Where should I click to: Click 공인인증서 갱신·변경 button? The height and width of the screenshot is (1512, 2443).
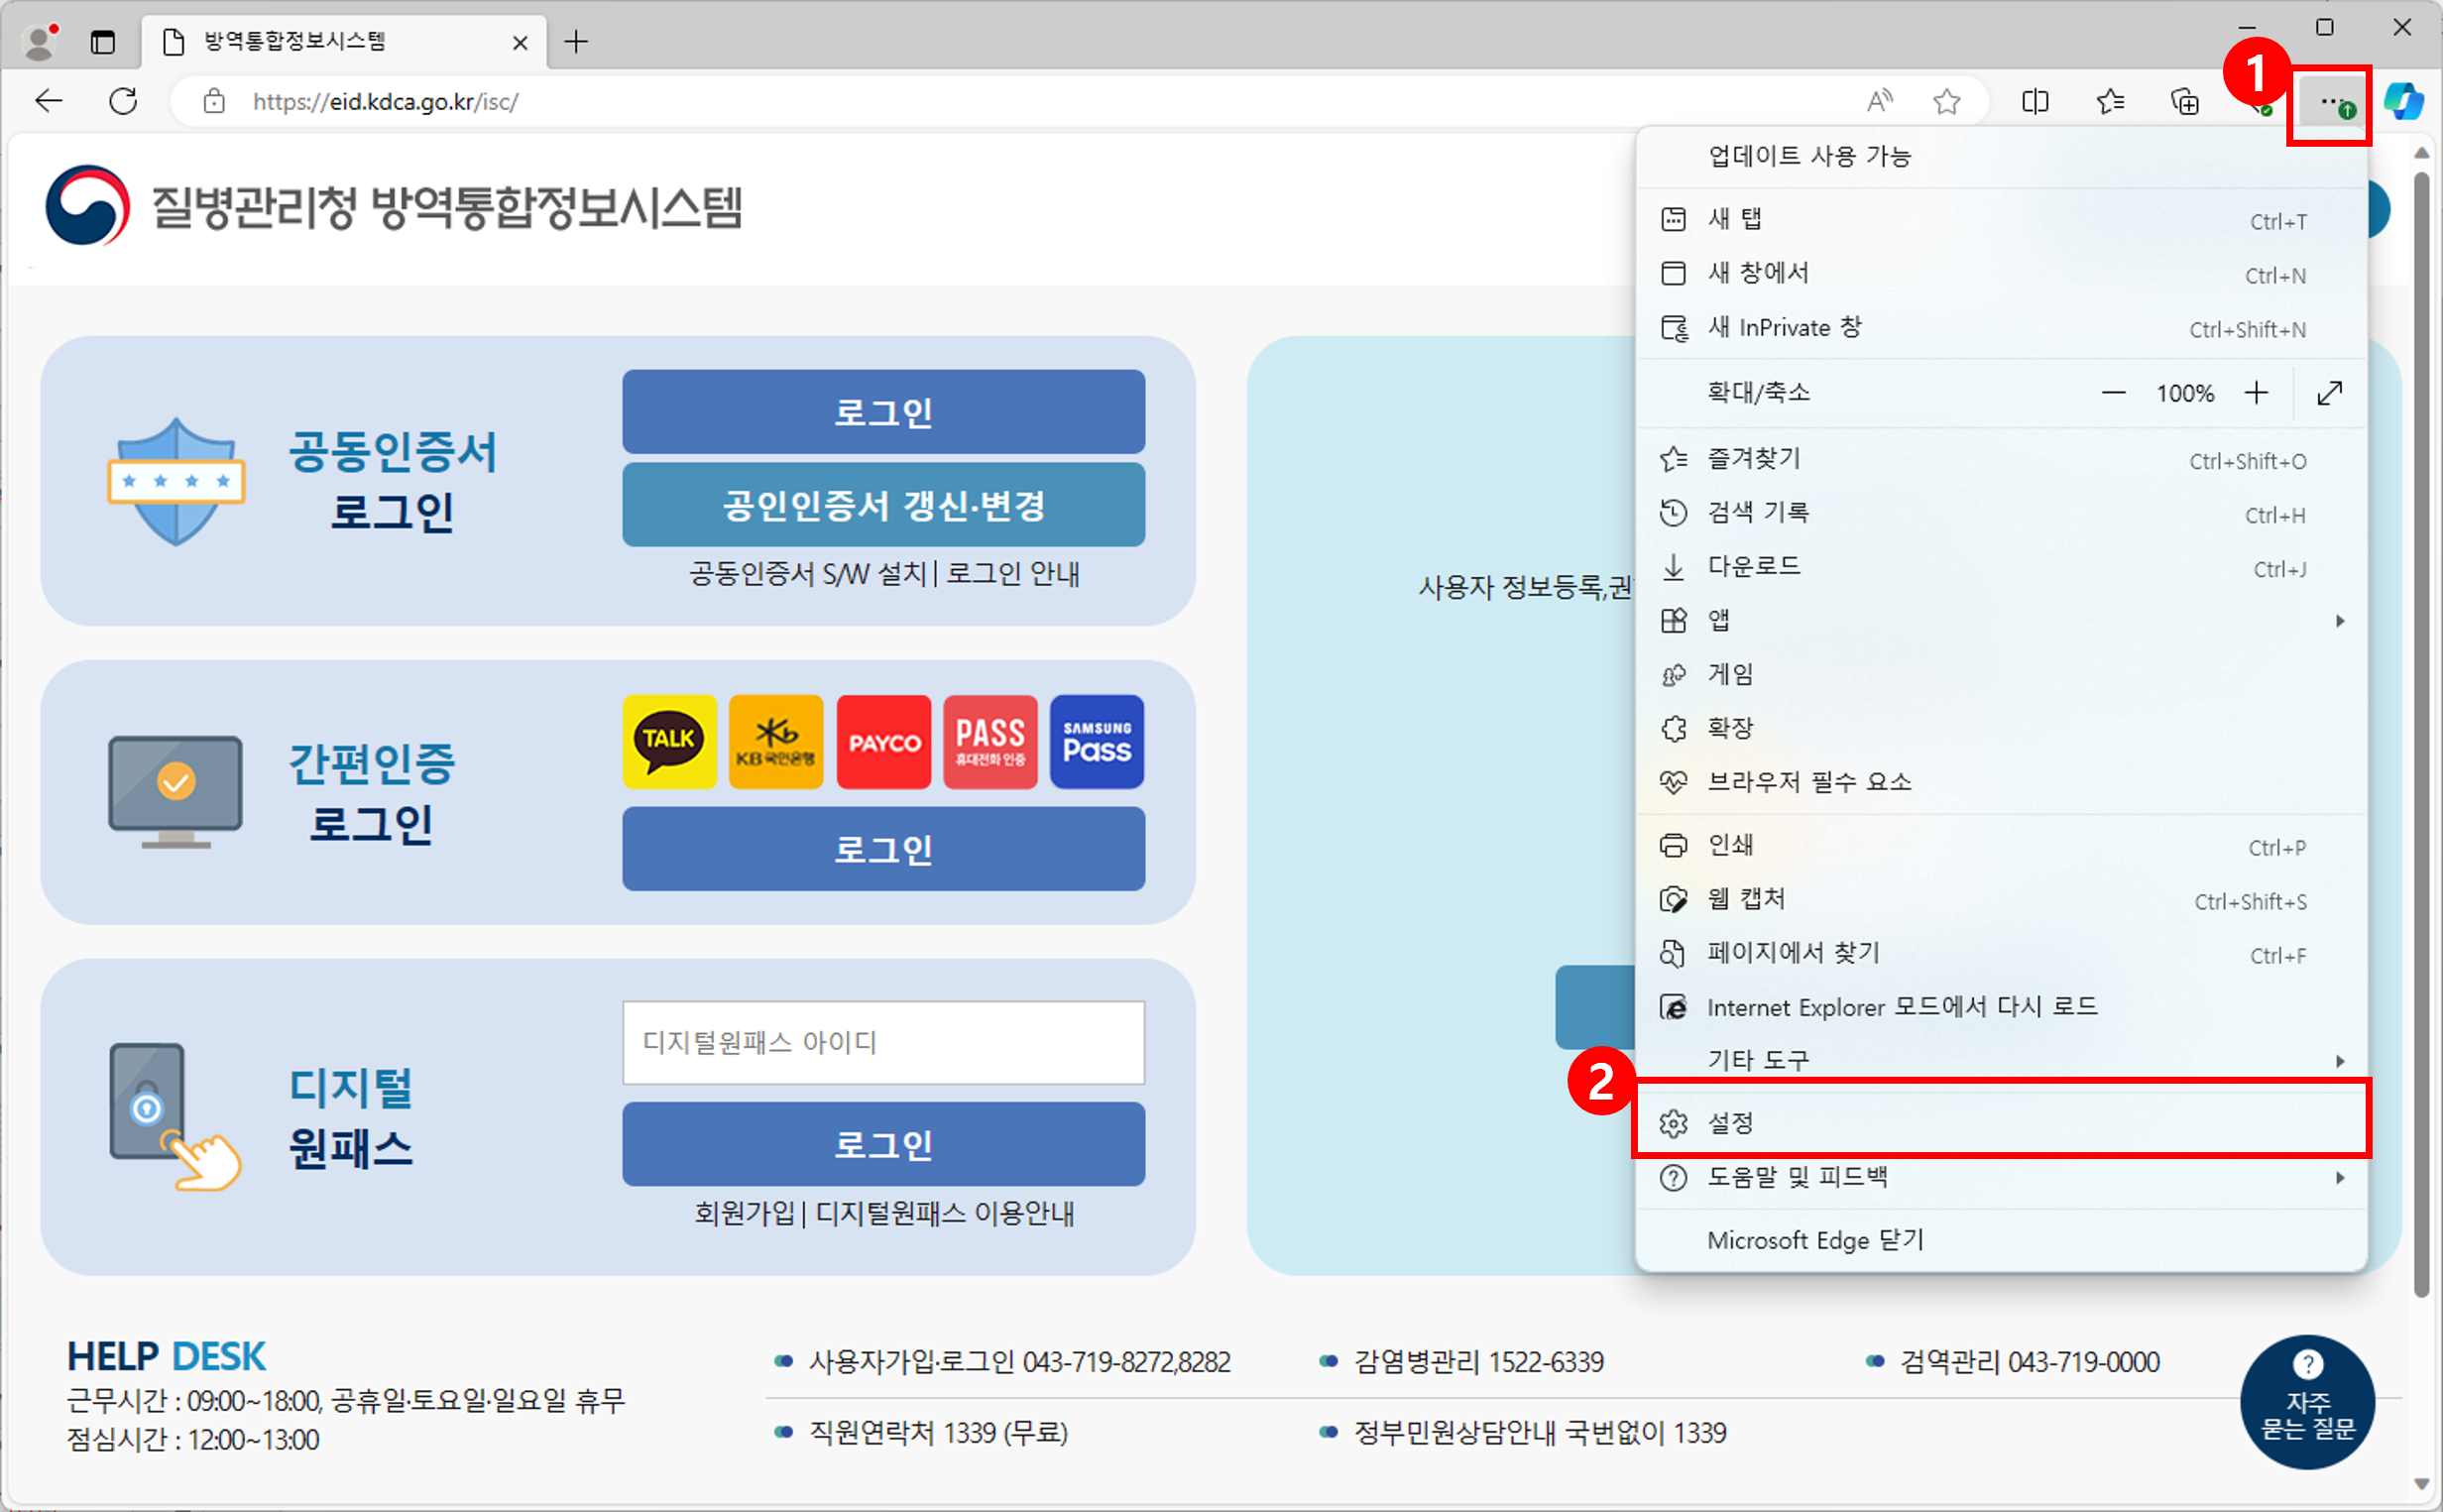tap(883, 505)
